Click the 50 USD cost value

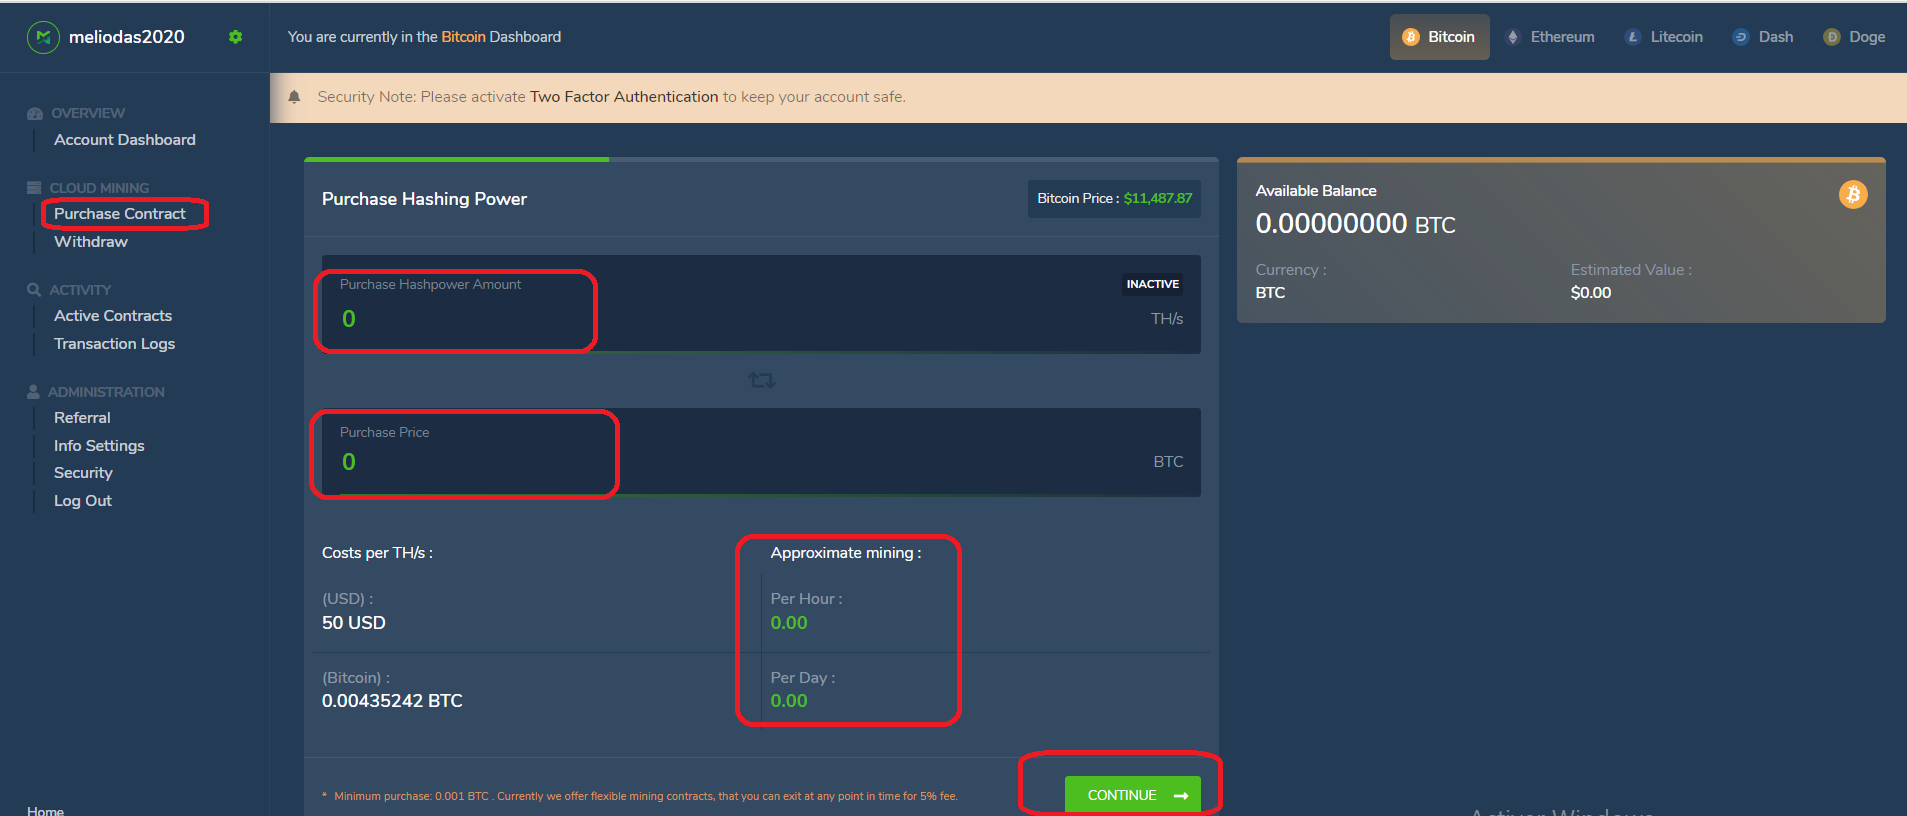point(354,623)
